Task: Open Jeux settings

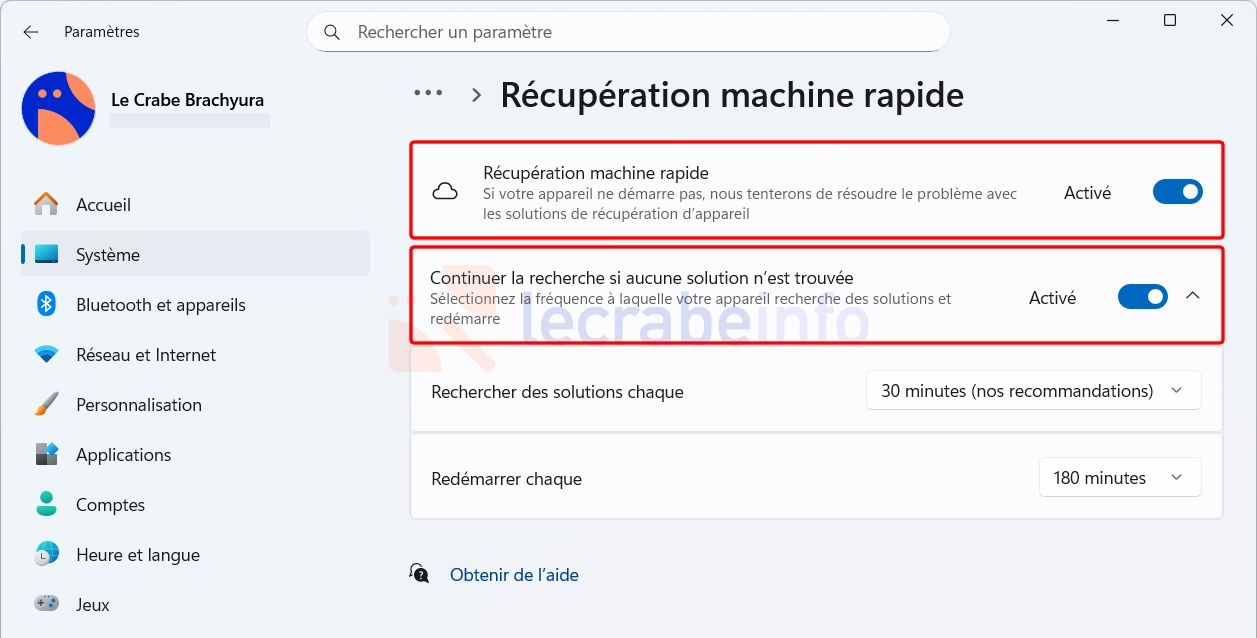Action: coord(195,604)
